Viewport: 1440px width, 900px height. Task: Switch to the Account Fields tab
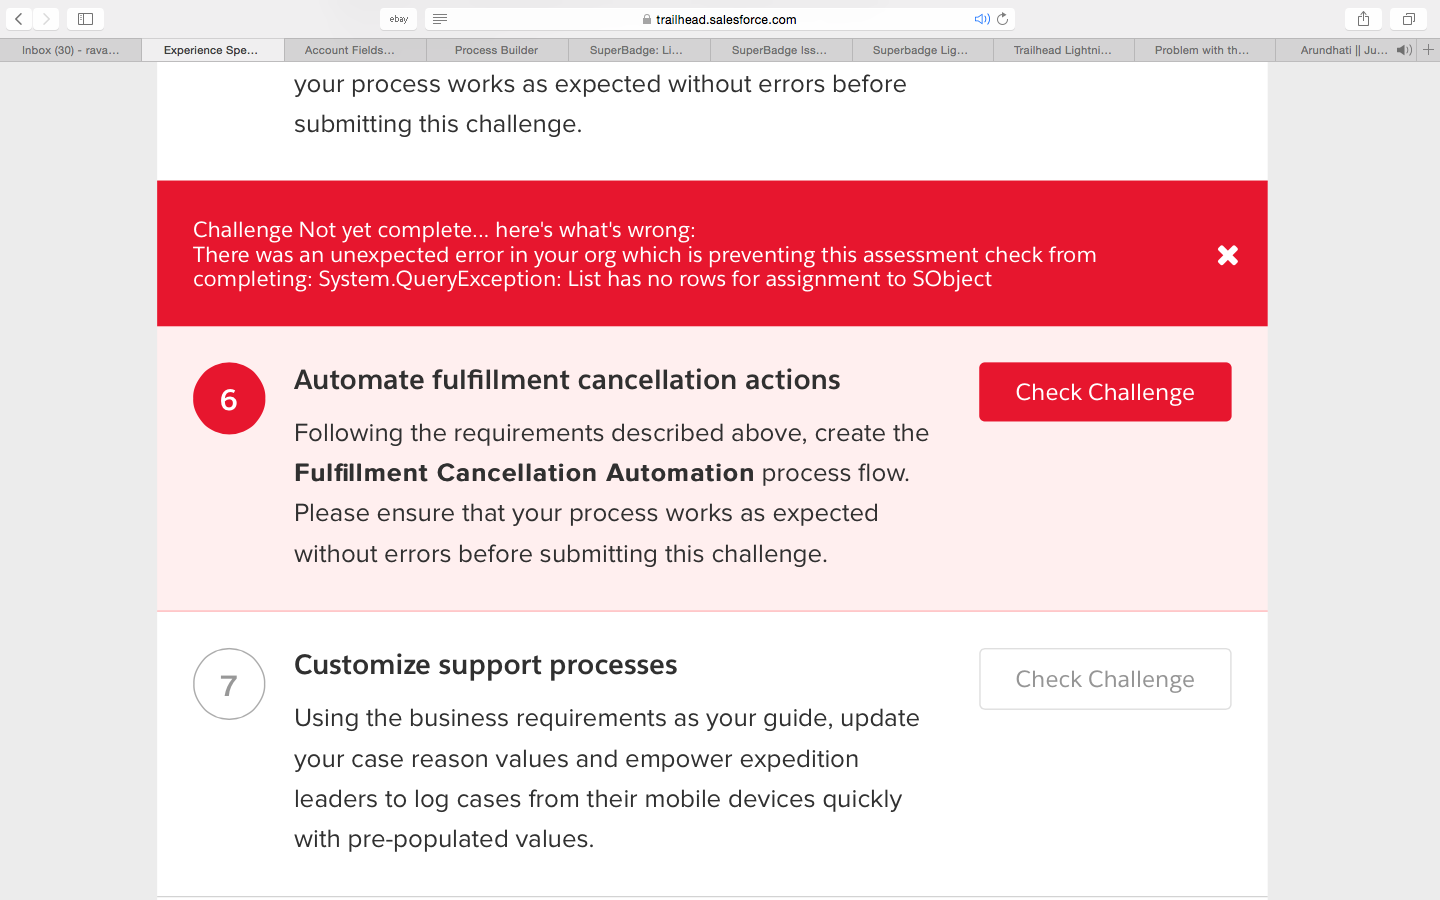355,50
